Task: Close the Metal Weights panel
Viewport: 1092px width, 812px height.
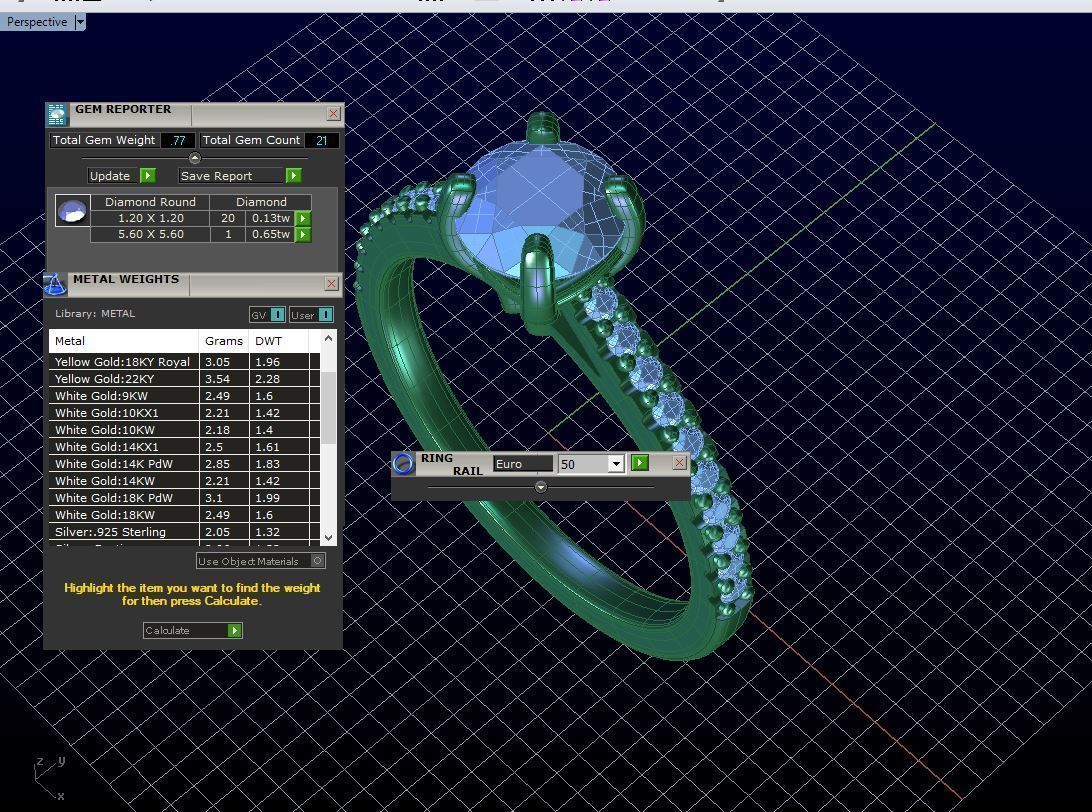Action: click(x=332, y=283)
